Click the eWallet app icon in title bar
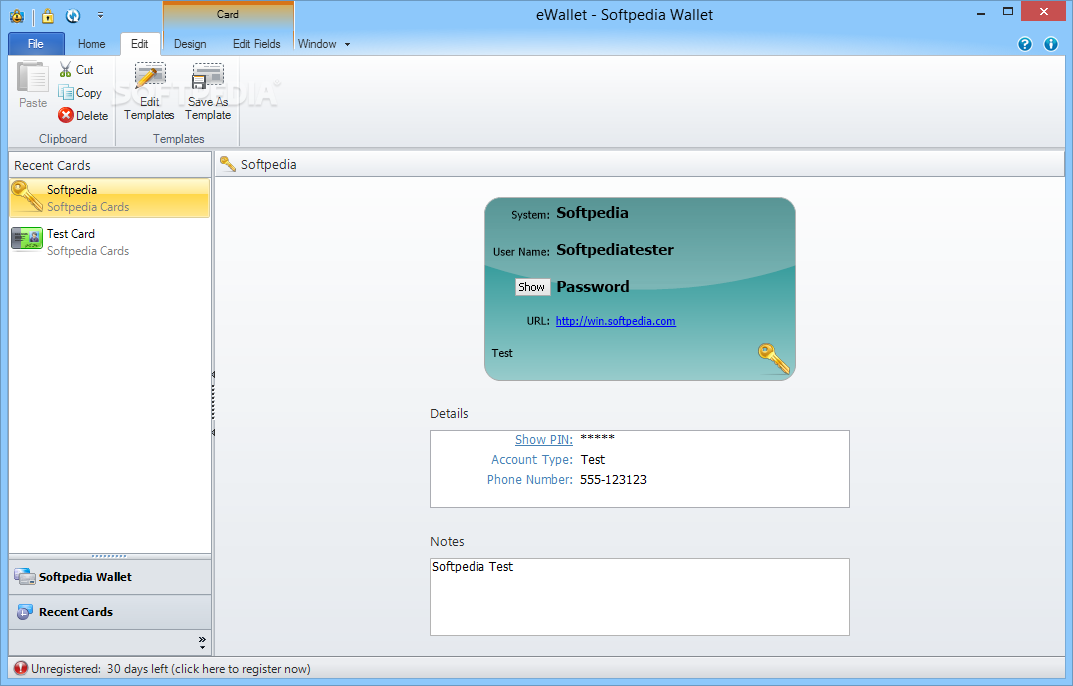The height and width of the screenshot is (686, 1073). (16, 15)
